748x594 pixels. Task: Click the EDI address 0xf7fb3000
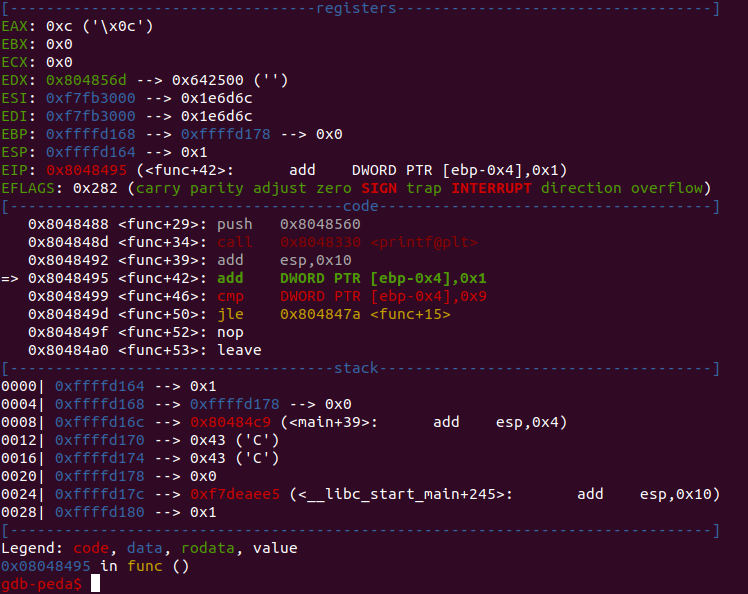pos(91,116)
